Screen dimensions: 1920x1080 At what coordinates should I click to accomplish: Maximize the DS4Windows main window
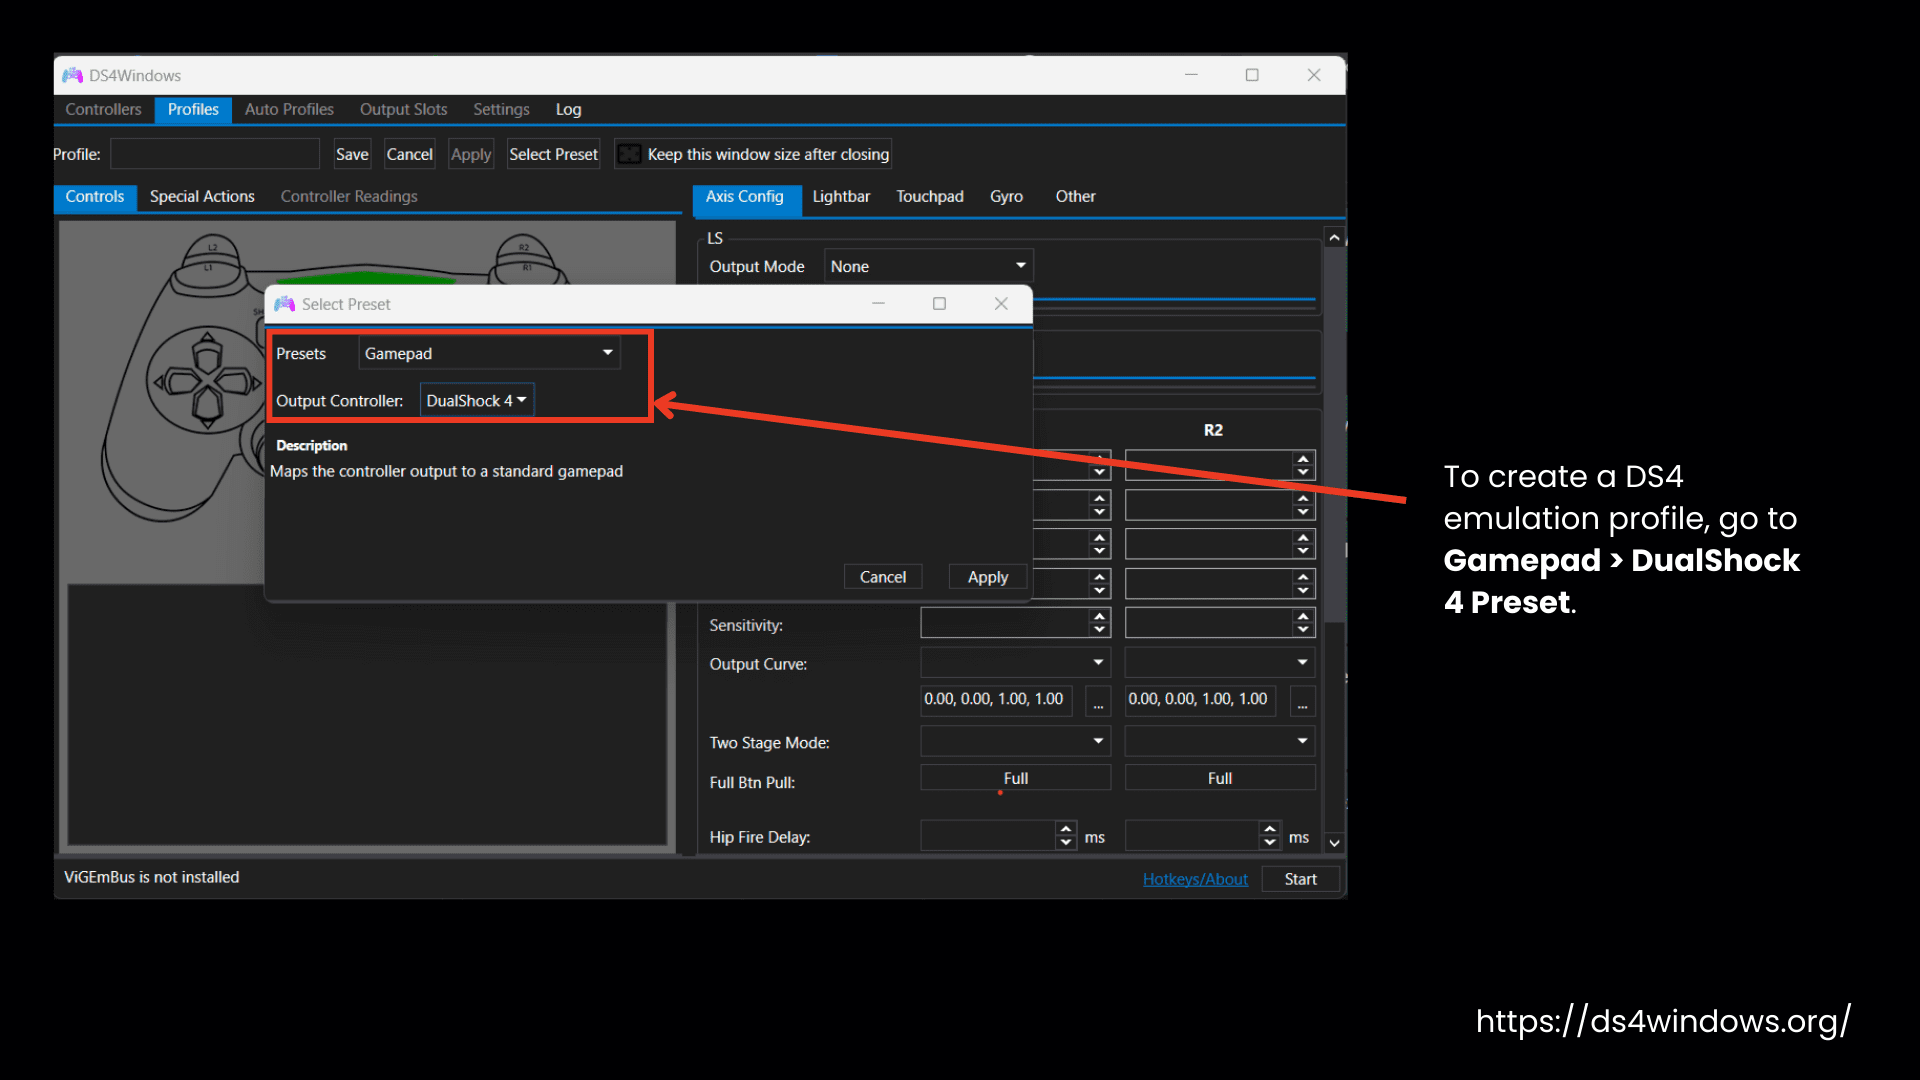(1252, 75)
